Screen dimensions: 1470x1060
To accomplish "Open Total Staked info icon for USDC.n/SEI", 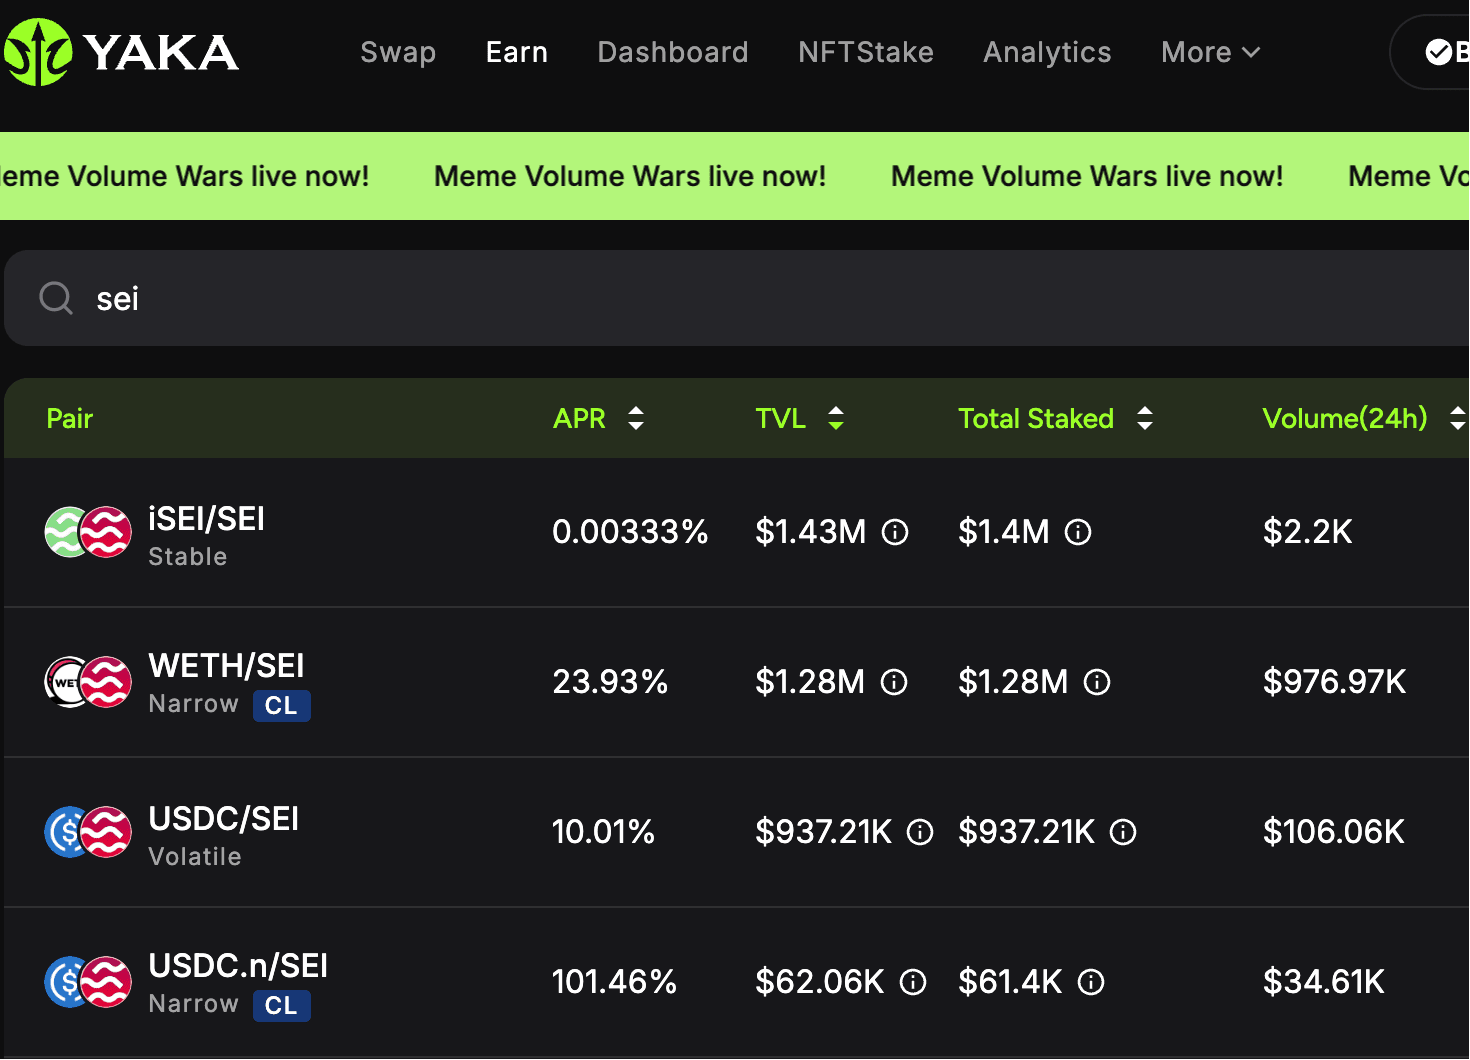I will [x=1091, y=982].
